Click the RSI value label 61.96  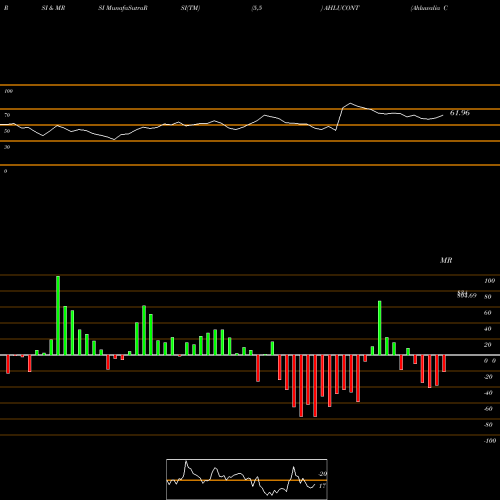pyautogui.click(x=460, y=113)
